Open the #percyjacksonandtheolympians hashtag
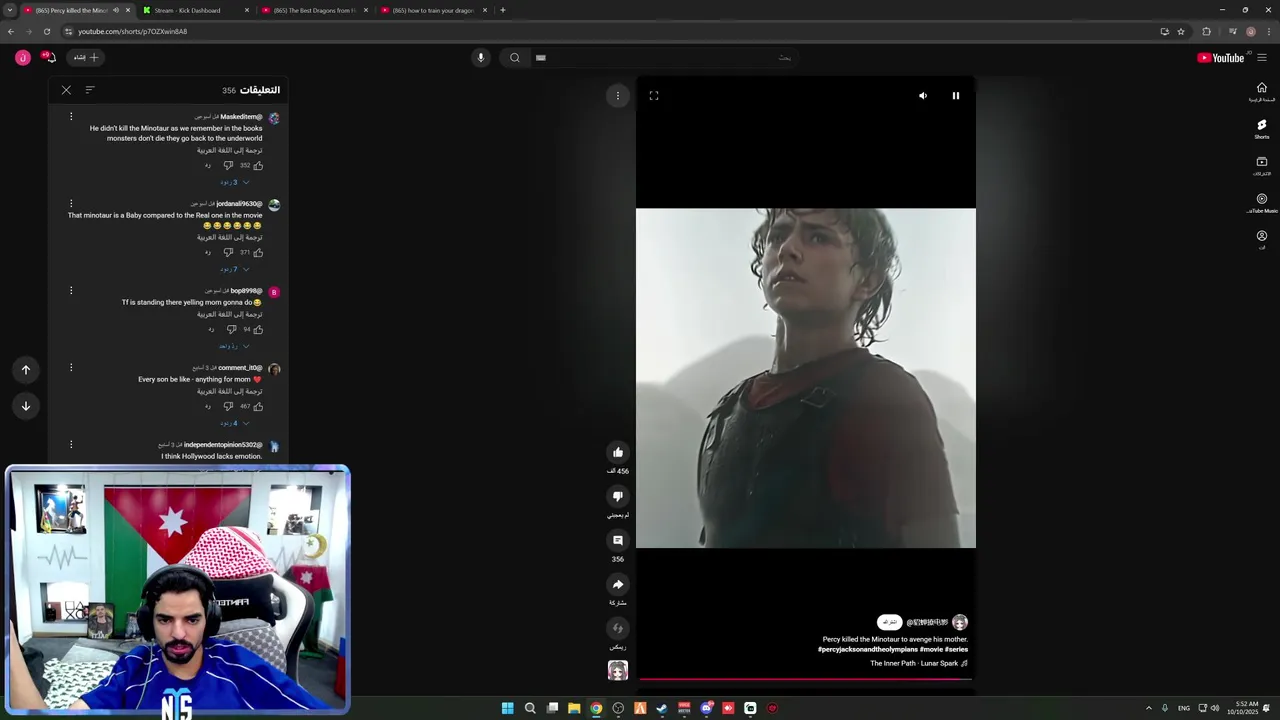The height and width of the screenshot is (720, 1280). [867, 650]
